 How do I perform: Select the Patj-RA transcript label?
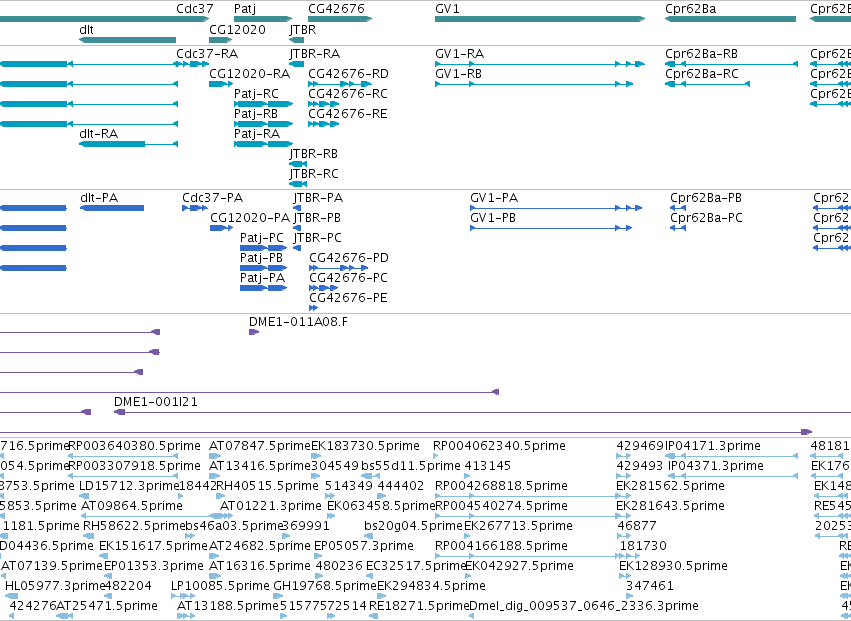tap(257, 134)
